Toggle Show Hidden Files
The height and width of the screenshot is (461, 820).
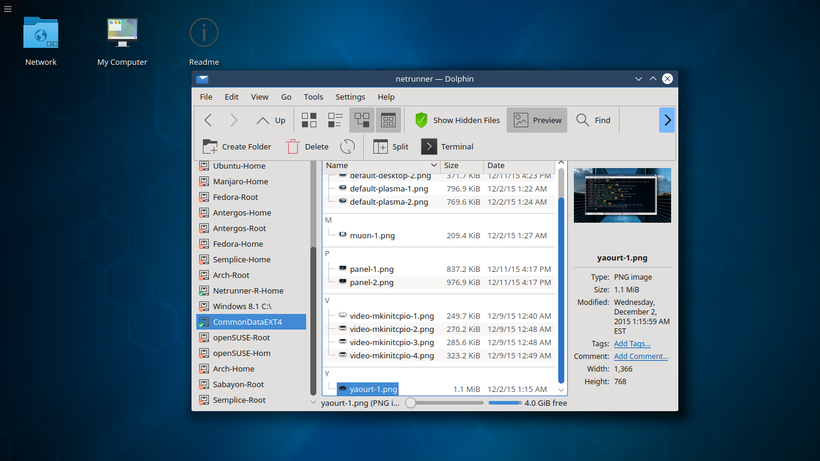(x=458, y=120)
